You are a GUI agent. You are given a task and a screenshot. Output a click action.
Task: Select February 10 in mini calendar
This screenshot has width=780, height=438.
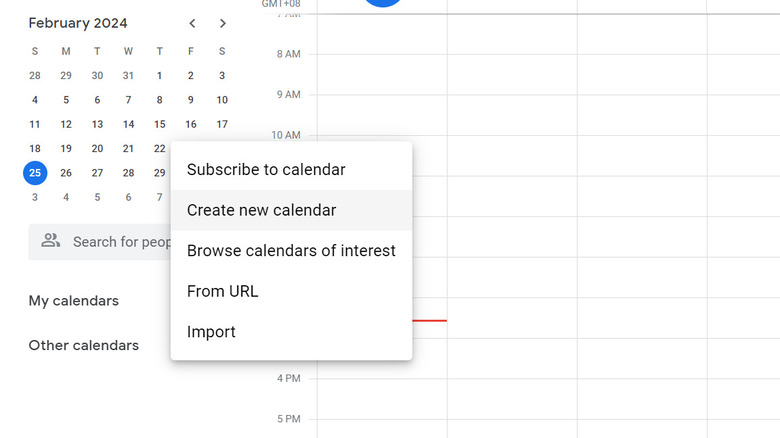click(222, 100)
